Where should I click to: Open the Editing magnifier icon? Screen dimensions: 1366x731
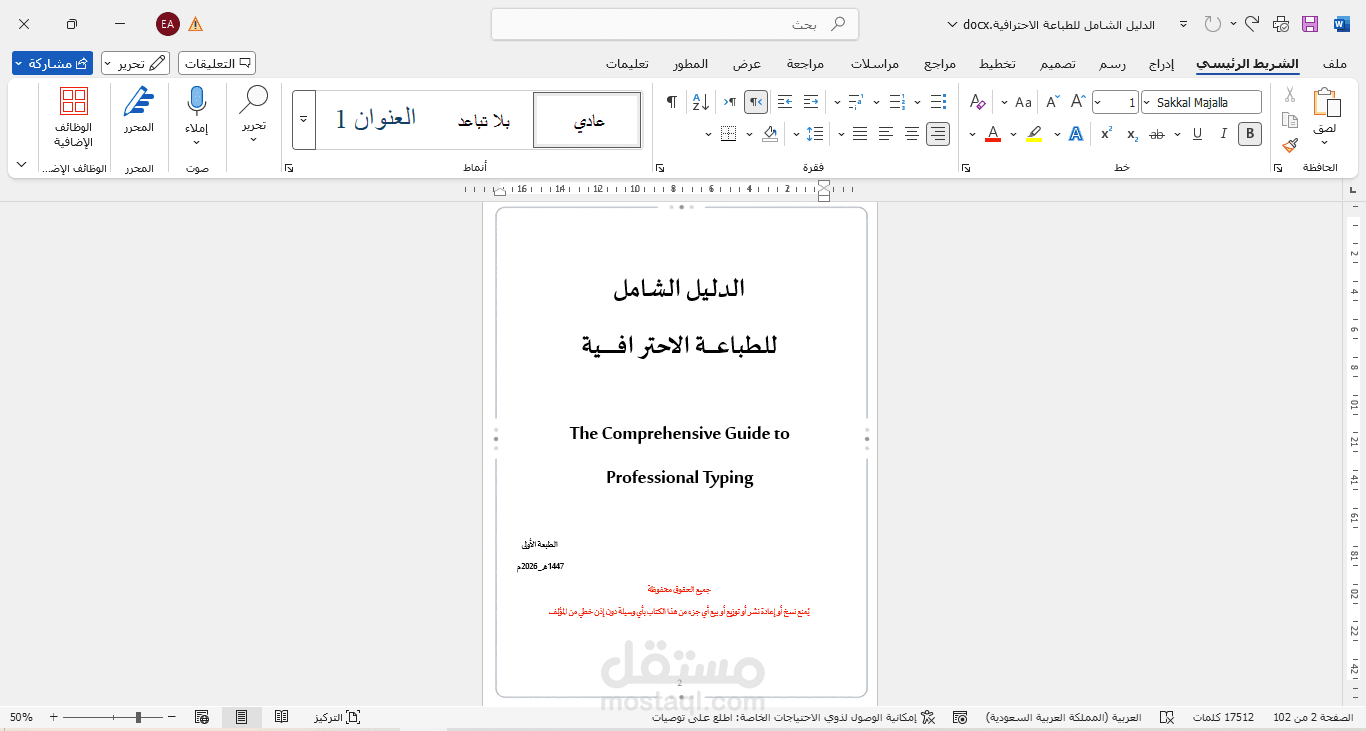click(x=254, y=99)
